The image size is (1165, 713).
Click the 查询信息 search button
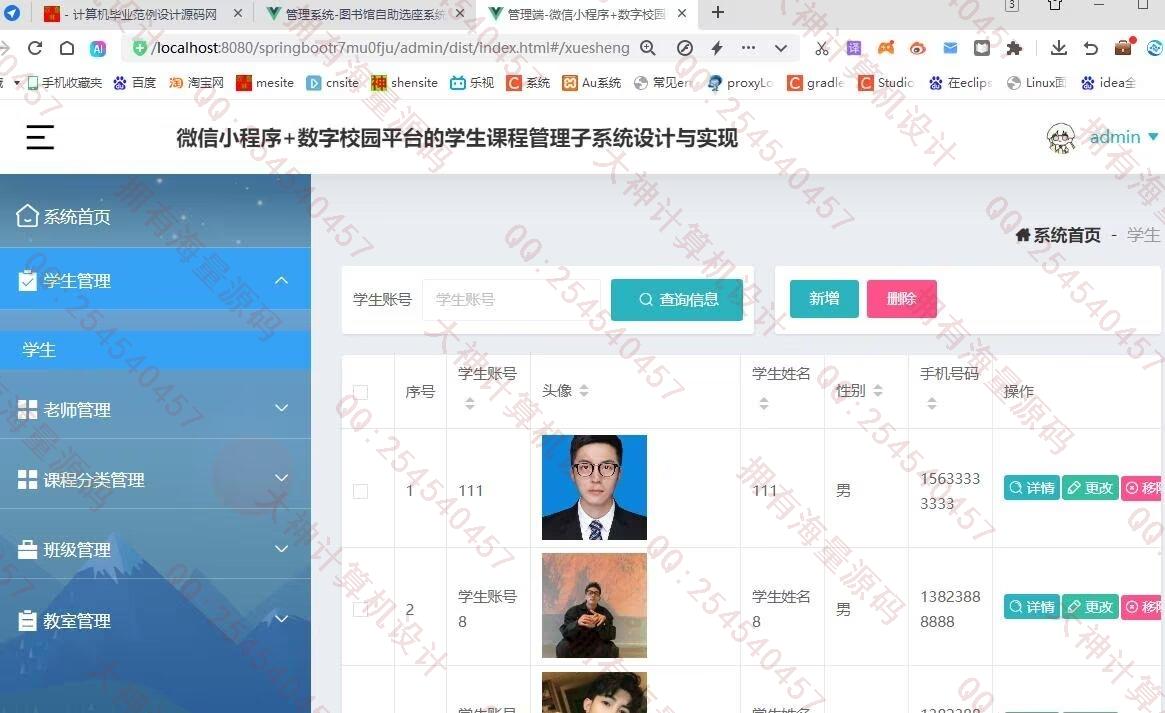[677, 299]
